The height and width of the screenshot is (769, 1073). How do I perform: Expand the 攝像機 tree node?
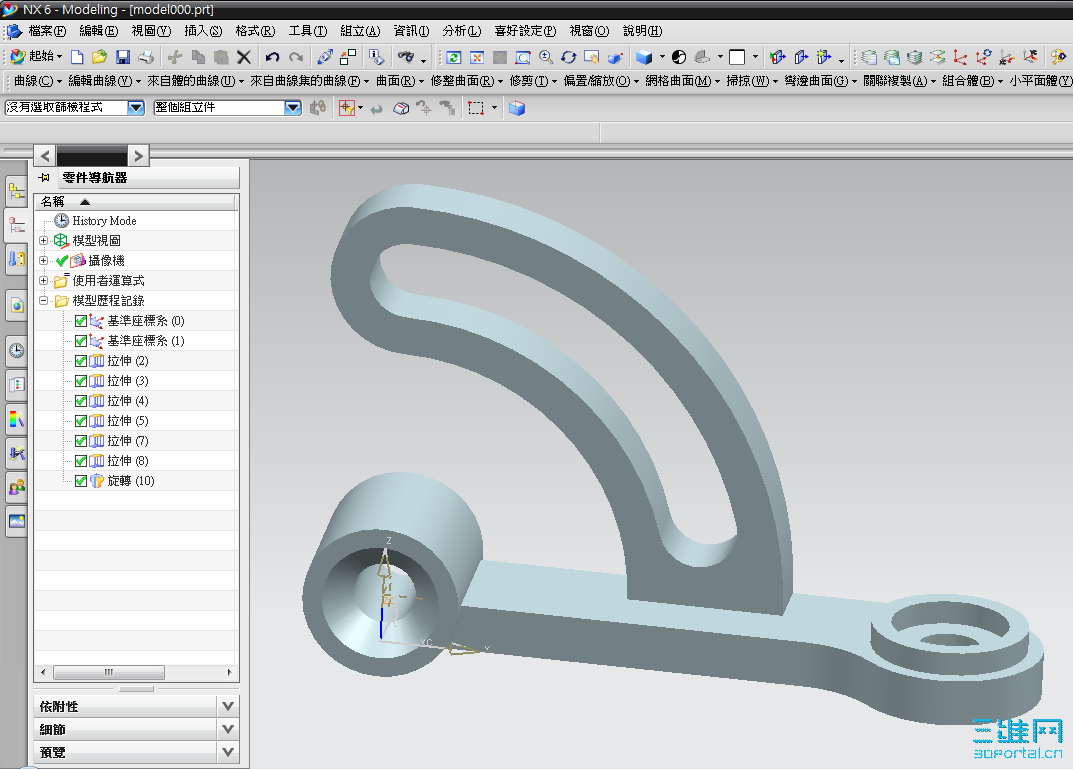click(x=43, y=260)
